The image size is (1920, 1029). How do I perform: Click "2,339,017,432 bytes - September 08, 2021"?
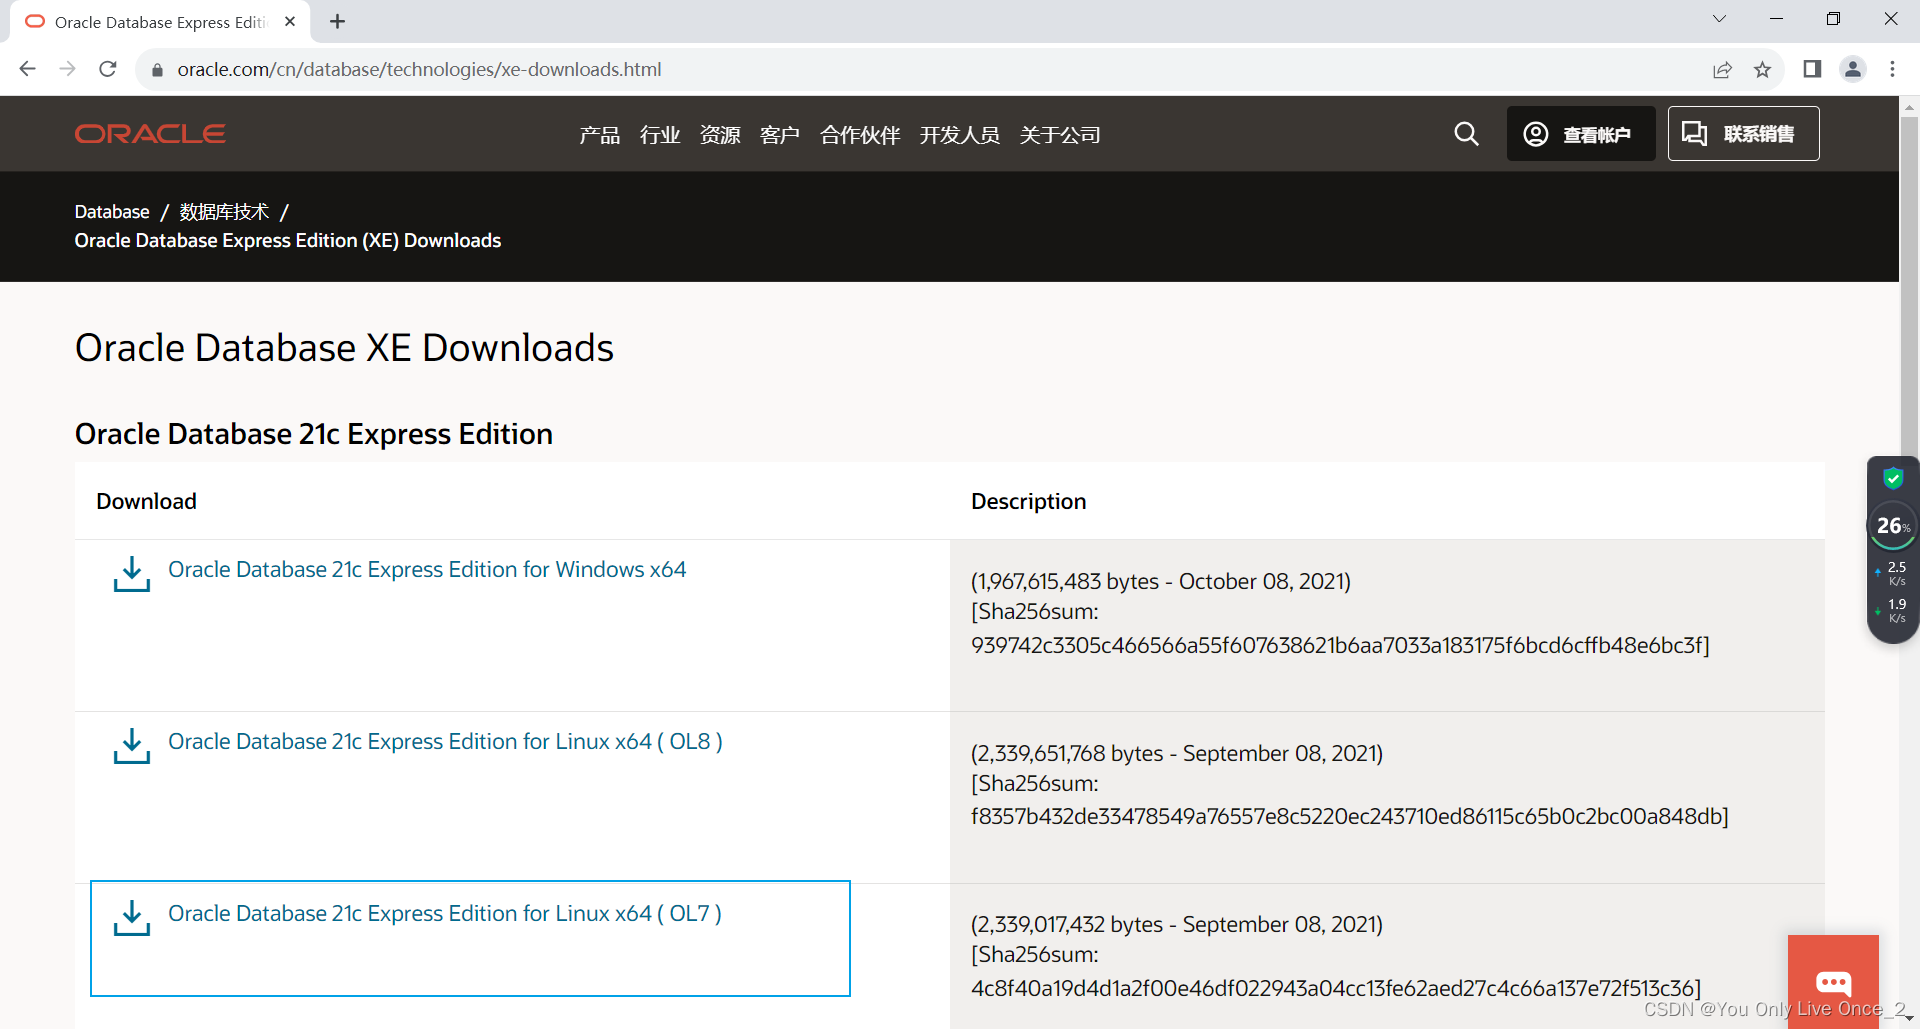click(x=1177, y=925)
